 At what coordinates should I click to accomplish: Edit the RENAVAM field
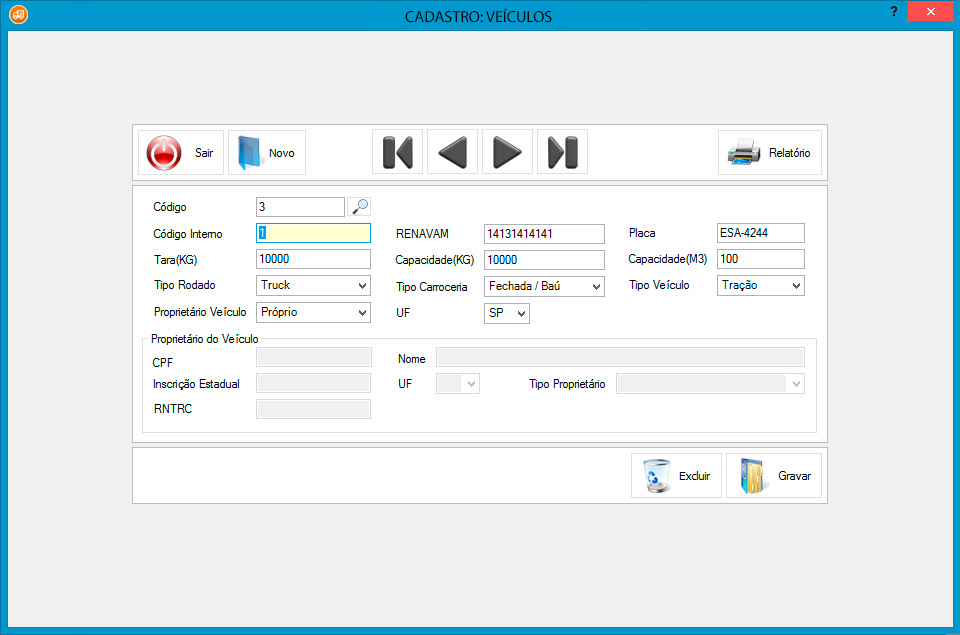(544, 234)
